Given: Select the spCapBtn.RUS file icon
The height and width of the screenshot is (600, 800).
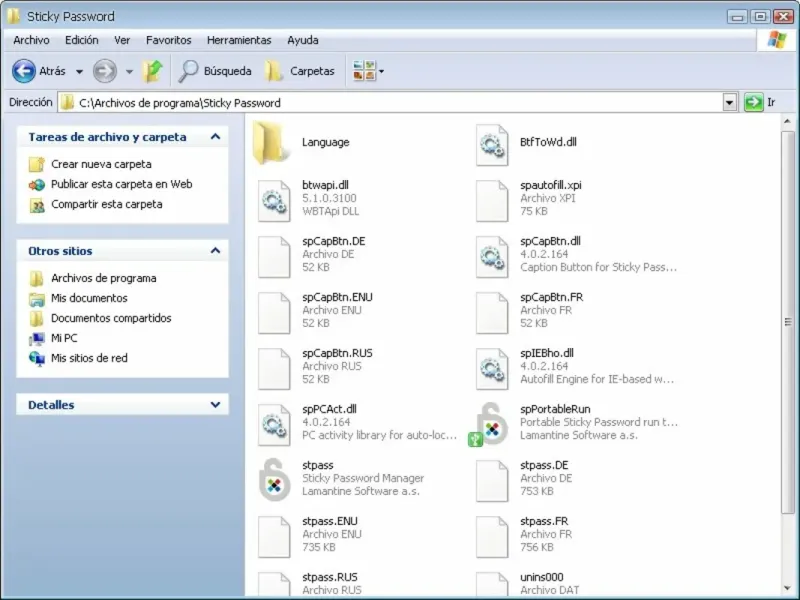Looking at the screenshot, I should (274, 369).
